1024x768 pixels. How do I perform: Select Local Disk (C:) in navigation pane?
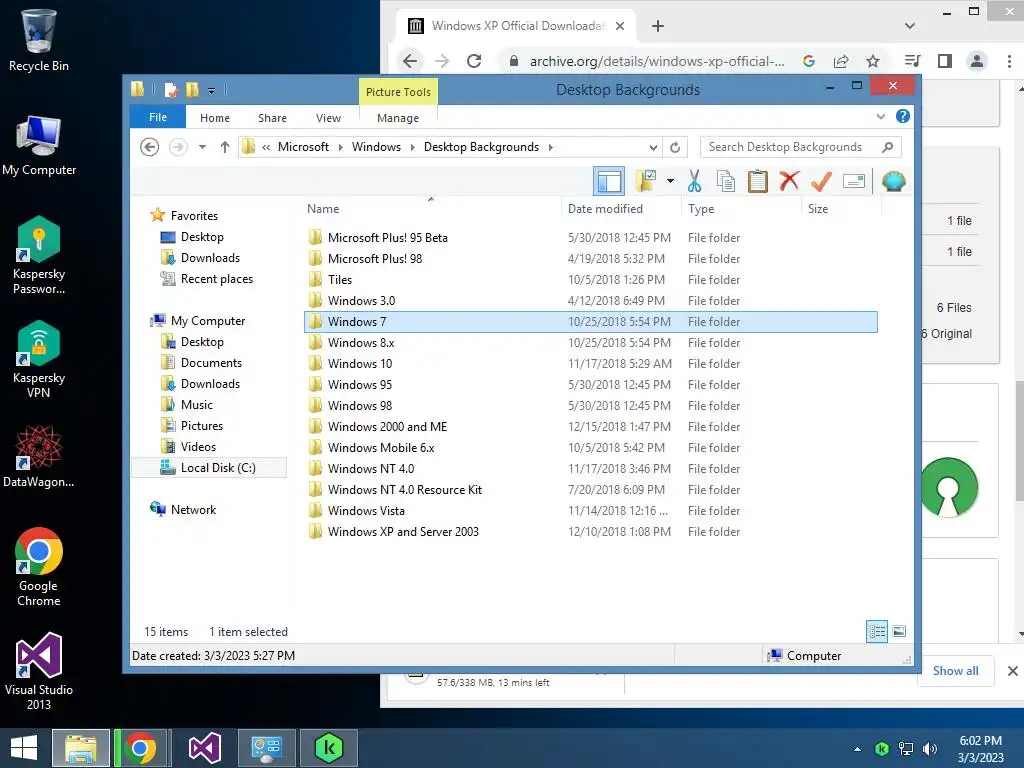click(209, 468)
